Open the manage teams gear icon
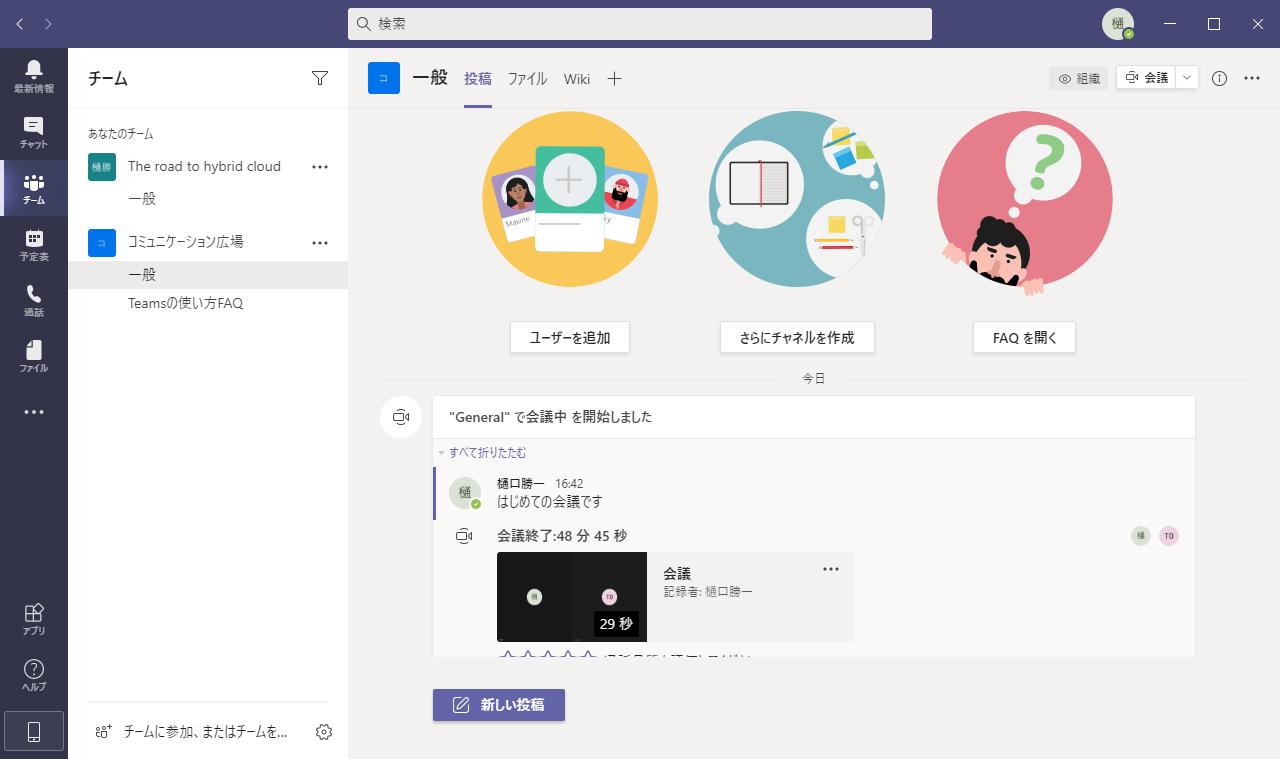This screenshot has height=759, width=1280. [324, 732]
